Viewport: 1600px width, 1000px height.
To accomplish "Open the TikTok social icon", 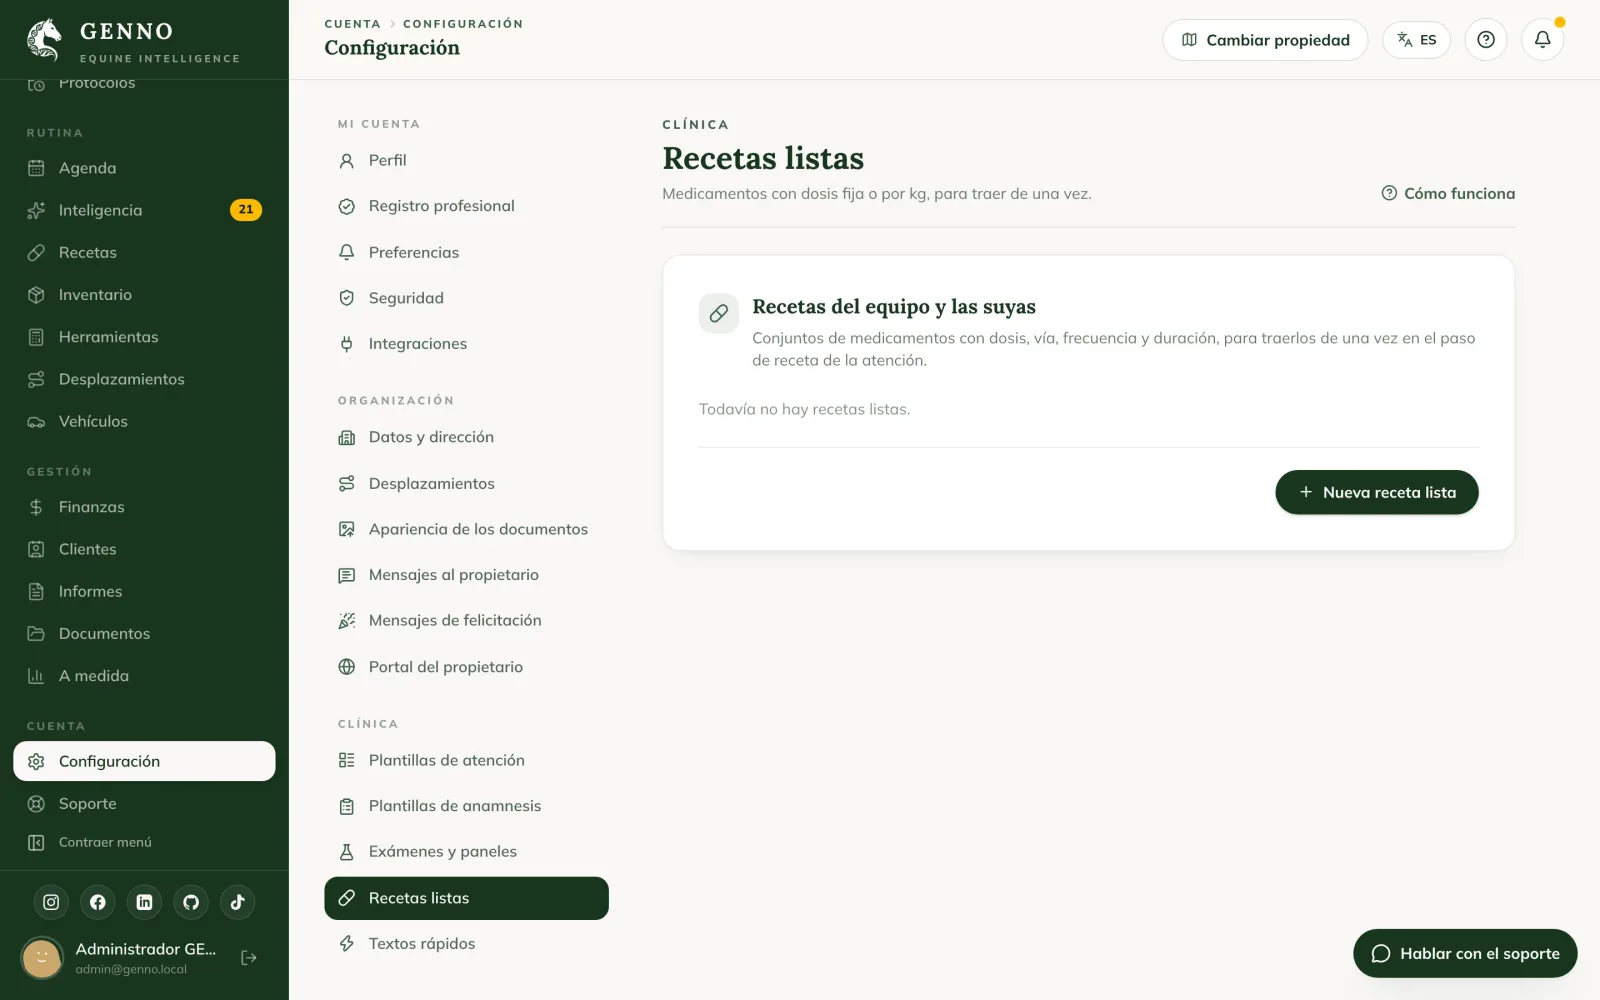I will coord(237,902).
